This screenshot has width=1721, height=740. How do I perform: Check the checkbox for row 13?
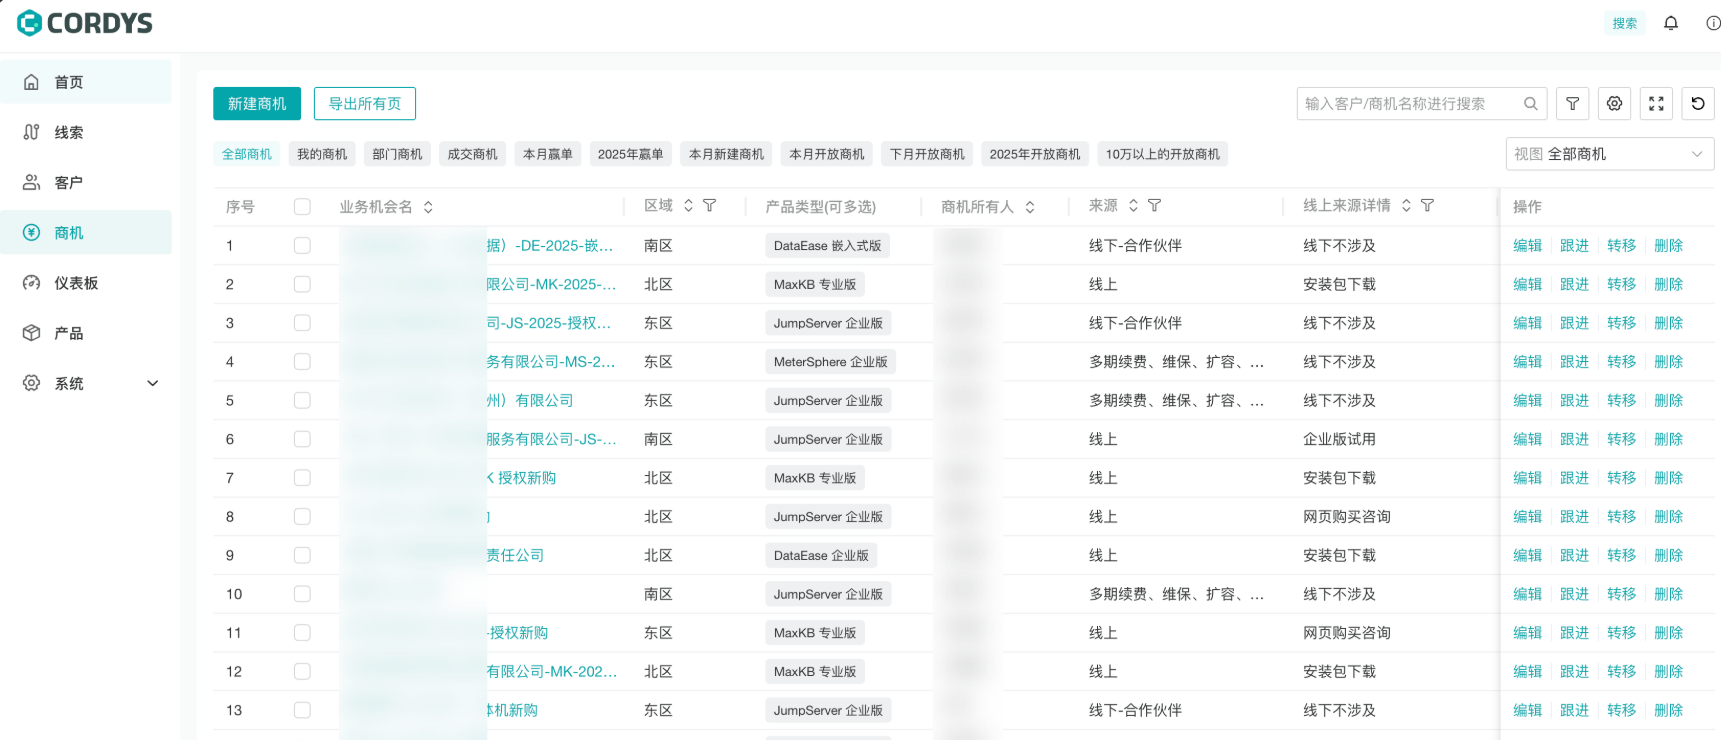[x=302, y=710]
